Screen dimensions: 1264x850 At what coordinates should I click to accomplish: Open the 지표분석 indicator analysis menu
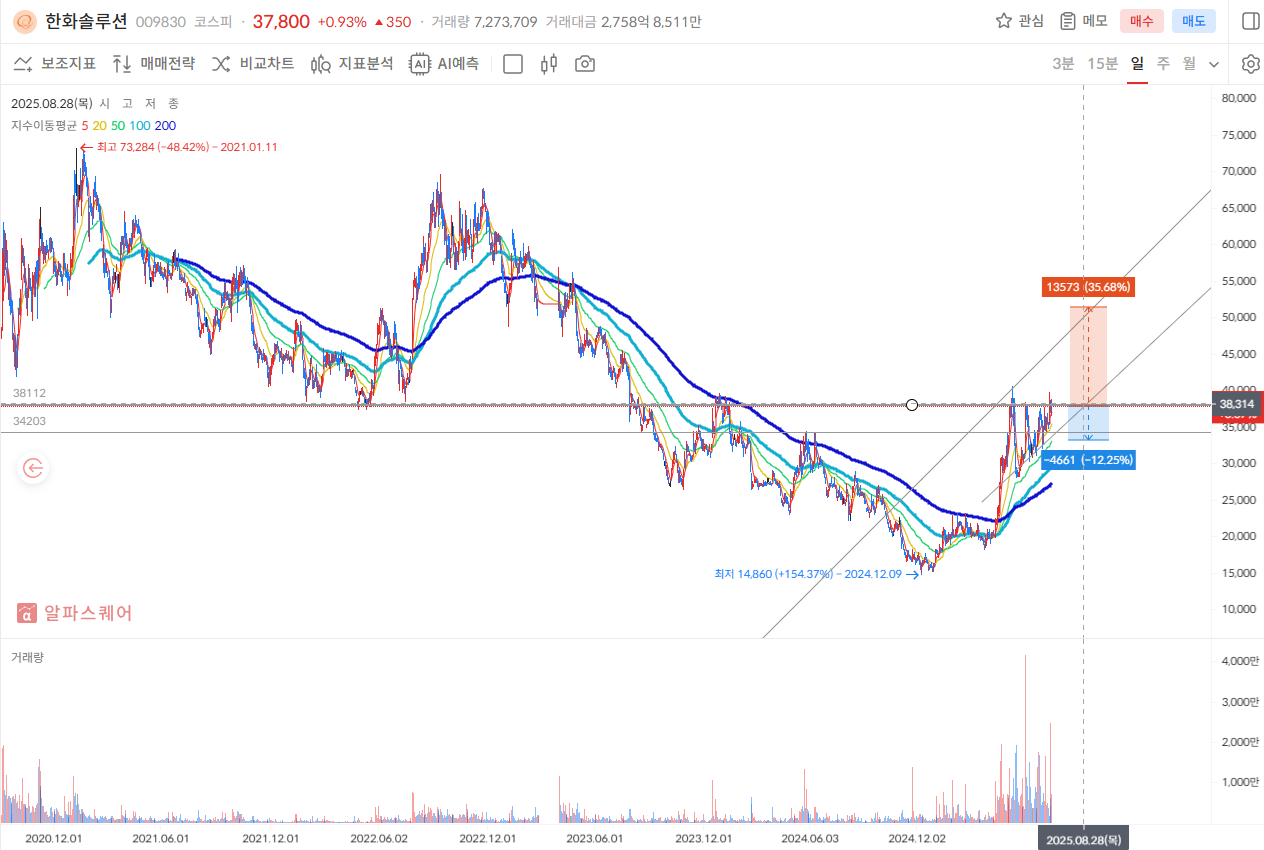[x=352, y=64]
